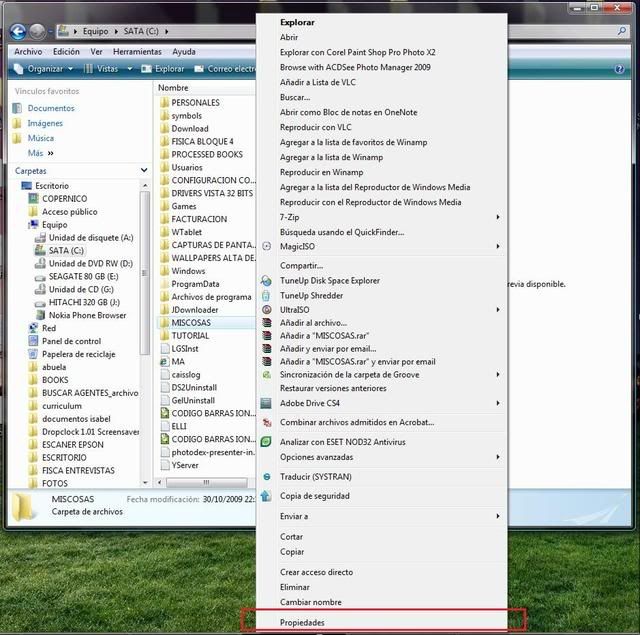The image size is (640, 635).
Task: Open the Edición menu
Action: point(66,52)
